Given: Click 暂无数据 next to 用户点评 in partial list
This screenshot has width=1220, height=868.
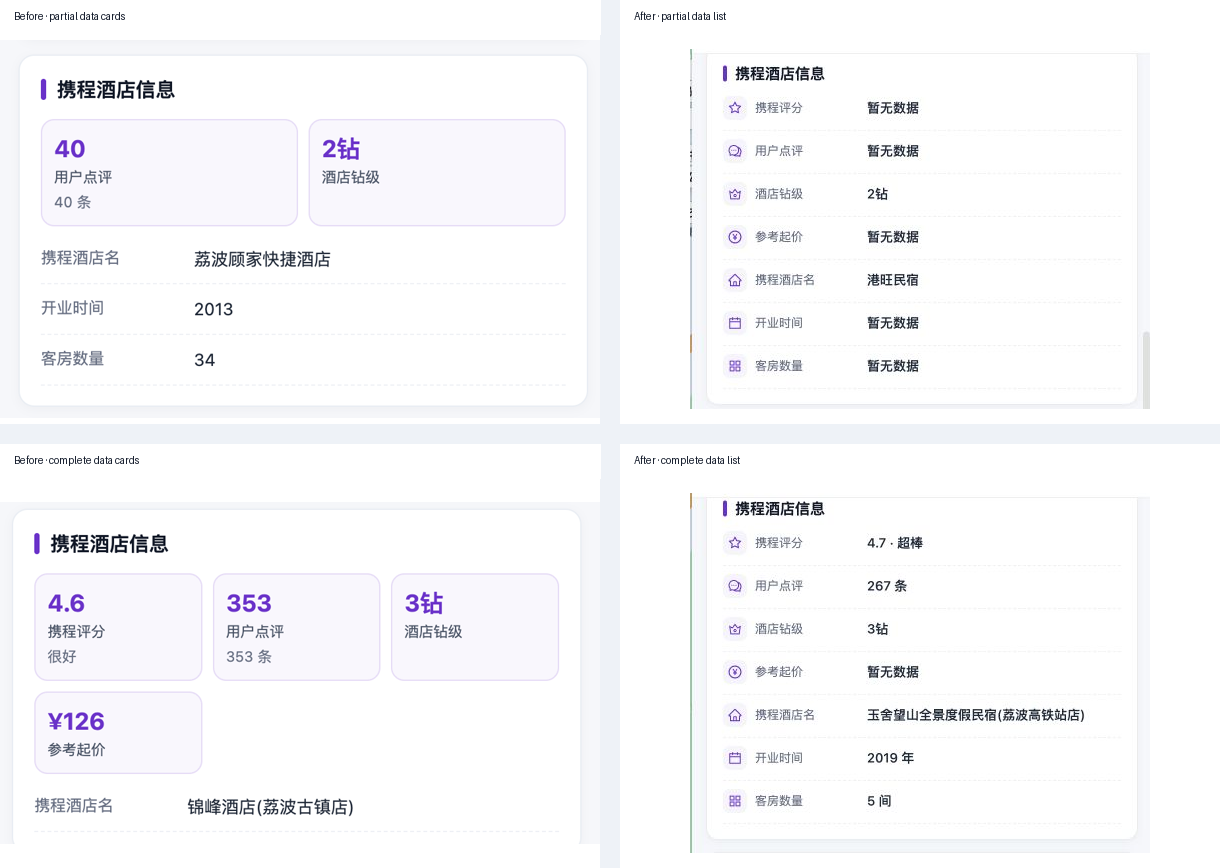Looking at the screenshot, I should click(893, 151).
